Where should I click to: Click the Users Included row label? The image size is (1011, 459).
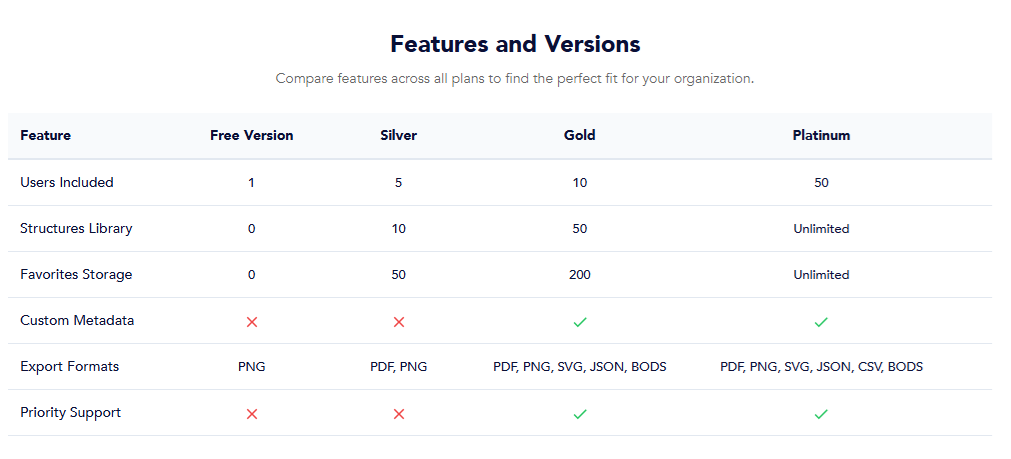click(67, 183)
